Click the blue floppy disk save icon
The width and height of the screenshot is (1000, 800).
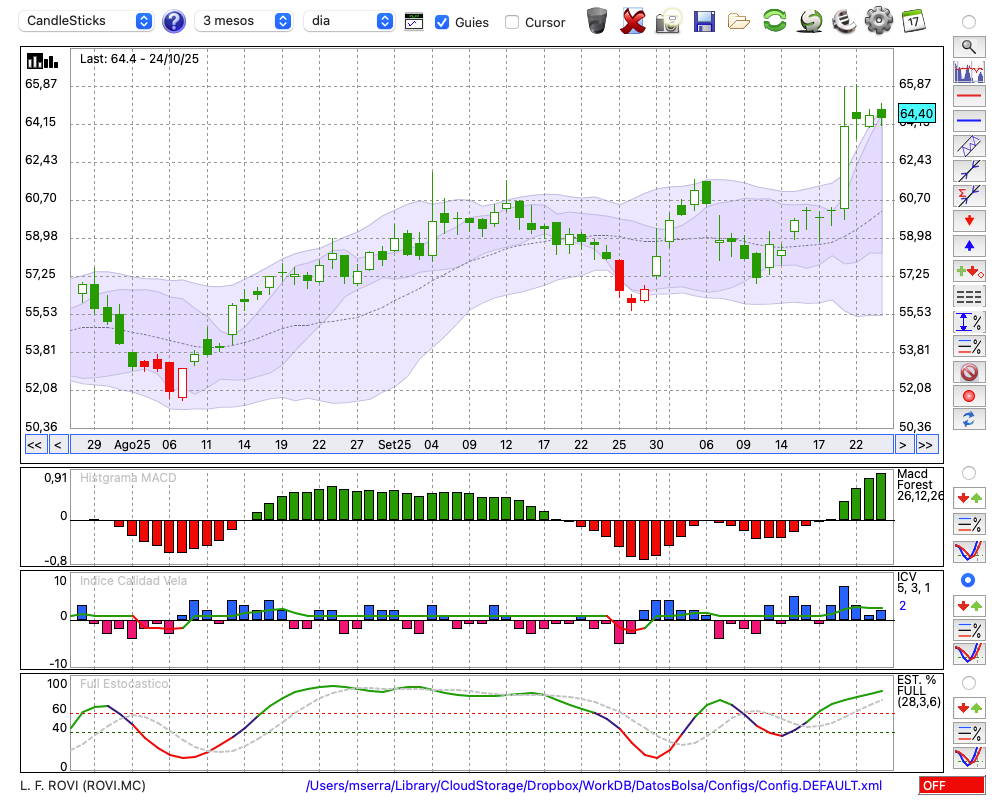click(704, 21)
